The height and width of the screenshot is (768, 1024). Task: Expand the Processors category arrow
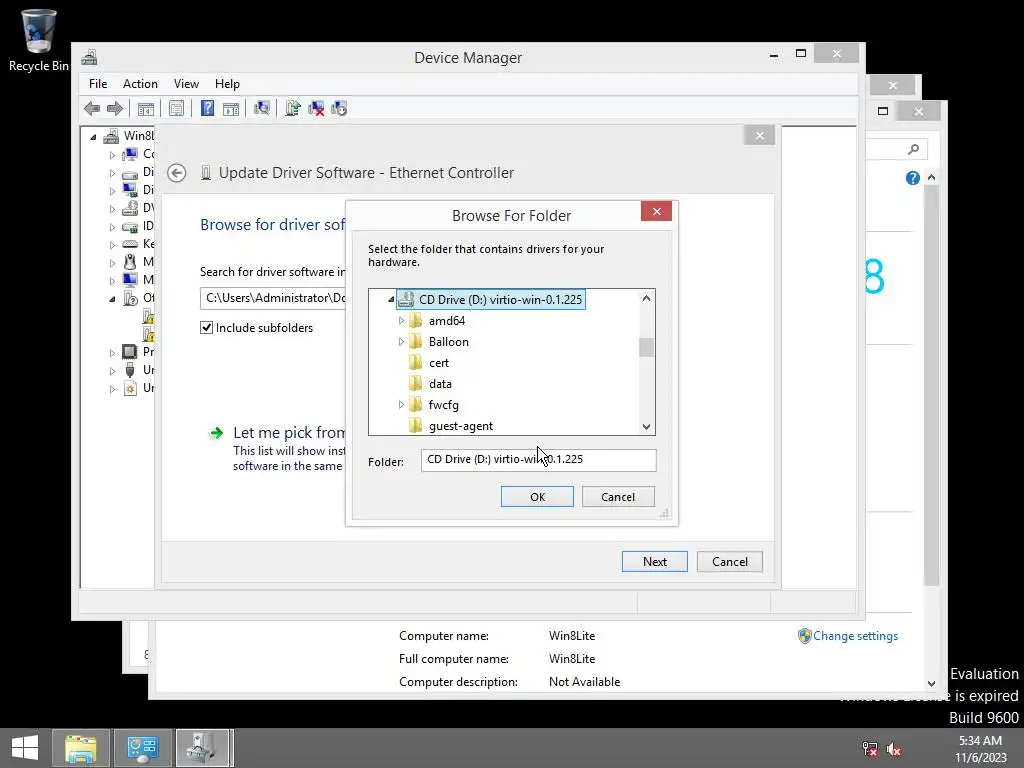tap(112, 353)
